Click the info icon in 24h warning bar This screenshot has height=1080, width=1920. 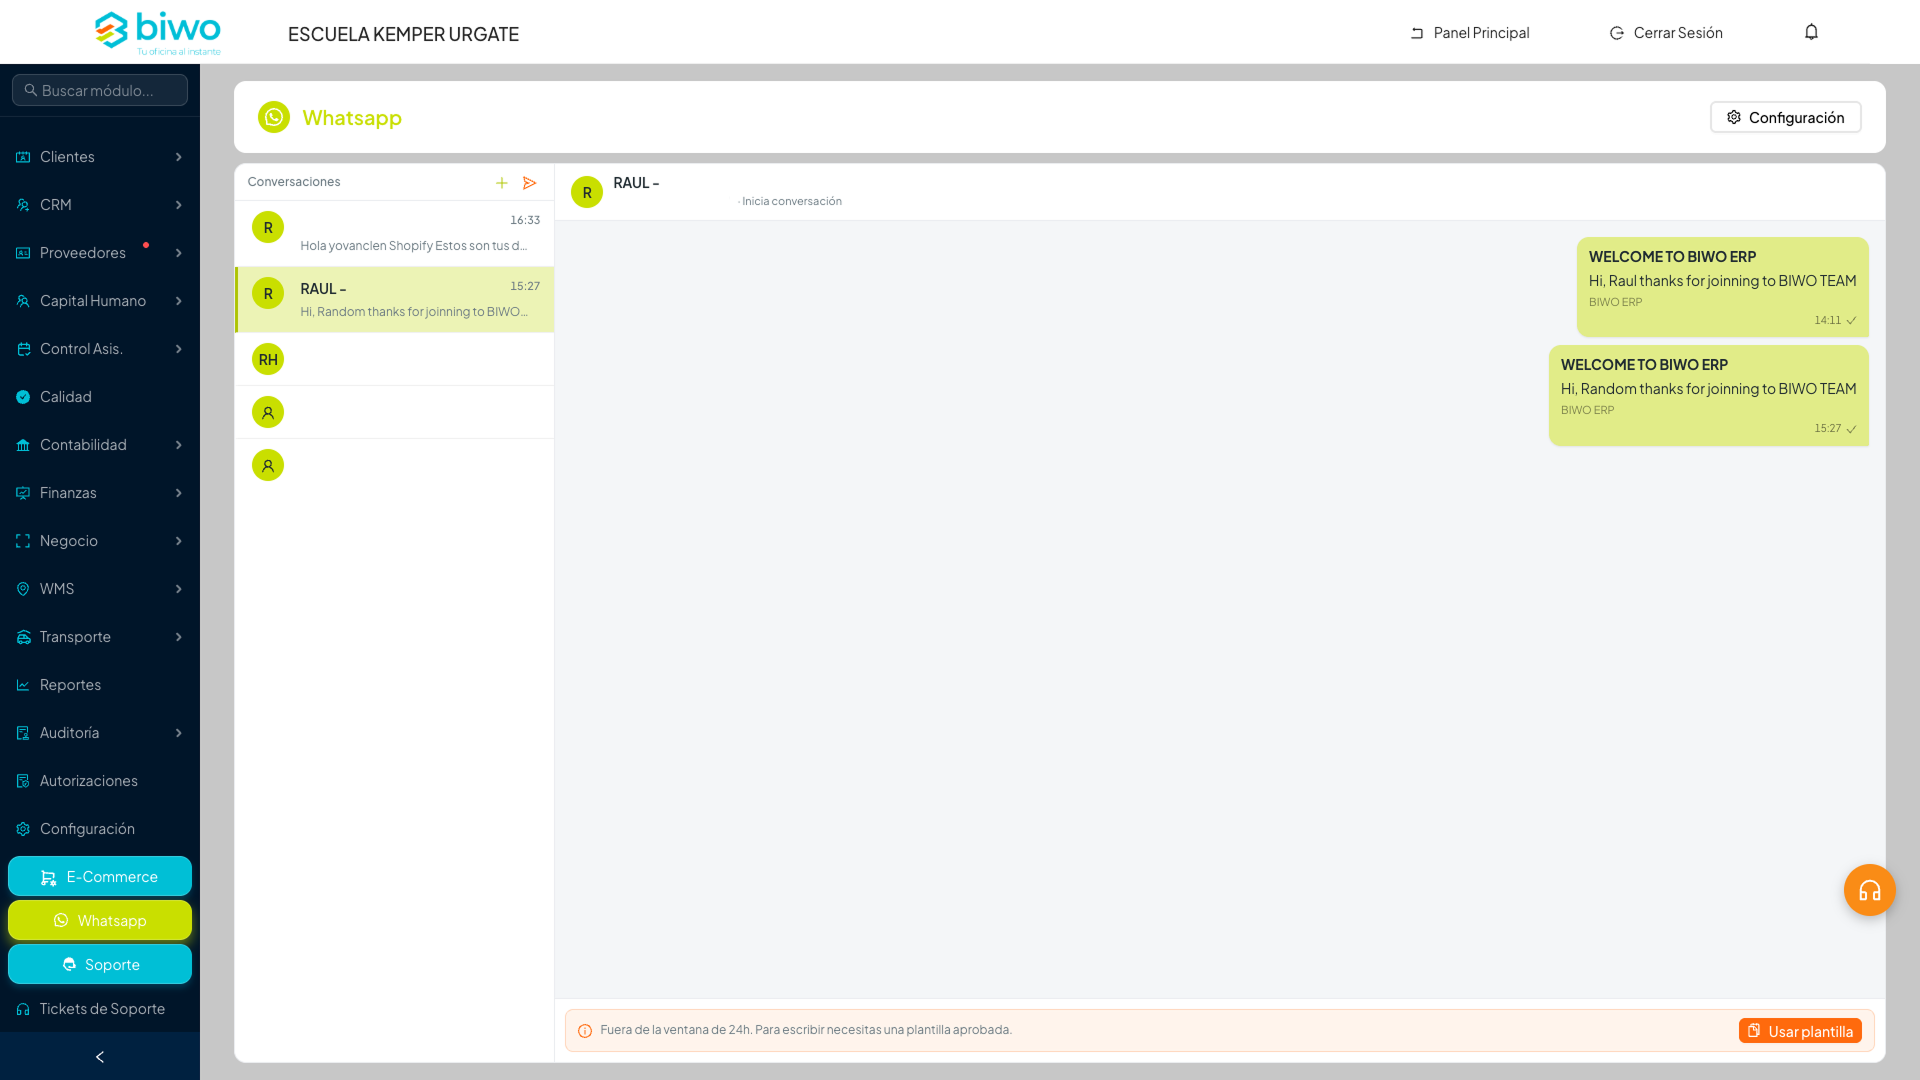[x=585, y=1031]
